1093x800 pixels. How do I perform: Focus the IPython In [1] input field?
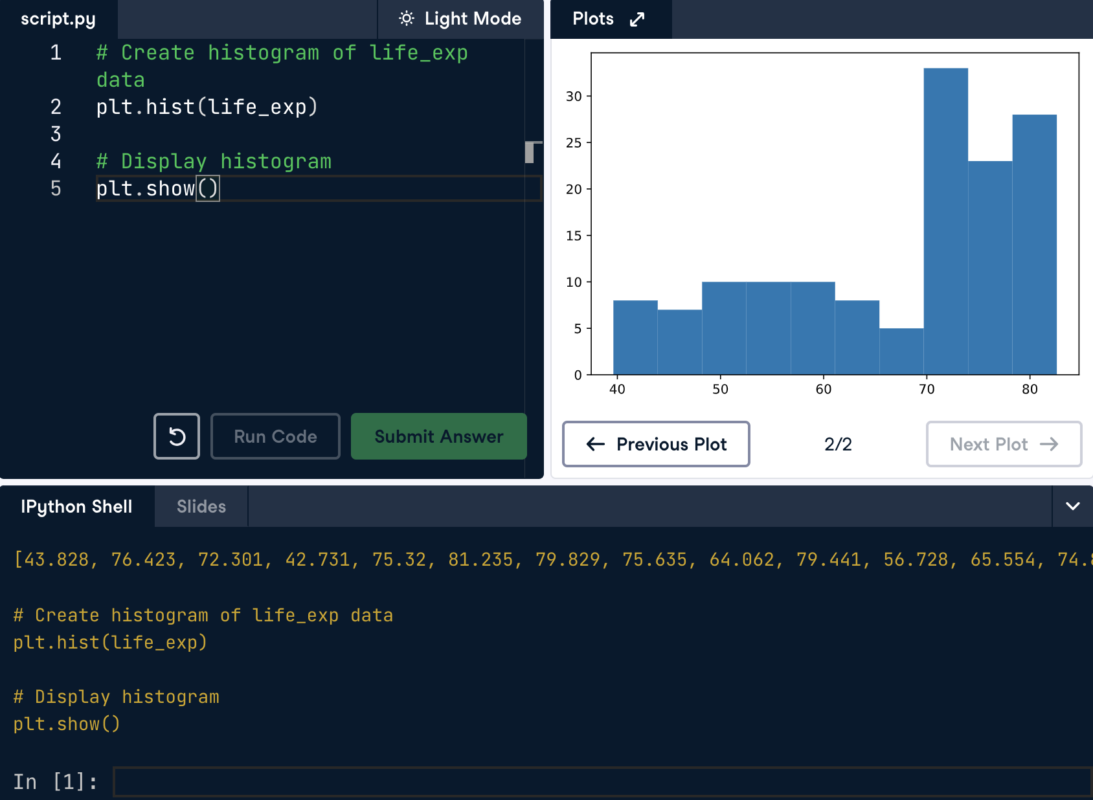point(600,782)
